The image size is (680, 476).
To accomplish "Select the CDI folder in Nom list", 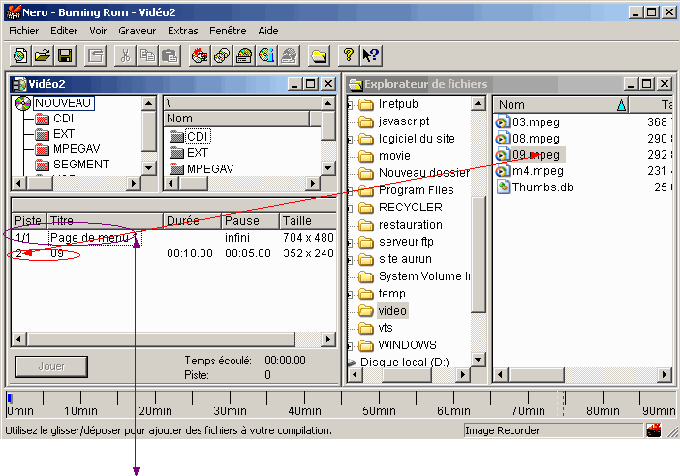I will point(197,137).
